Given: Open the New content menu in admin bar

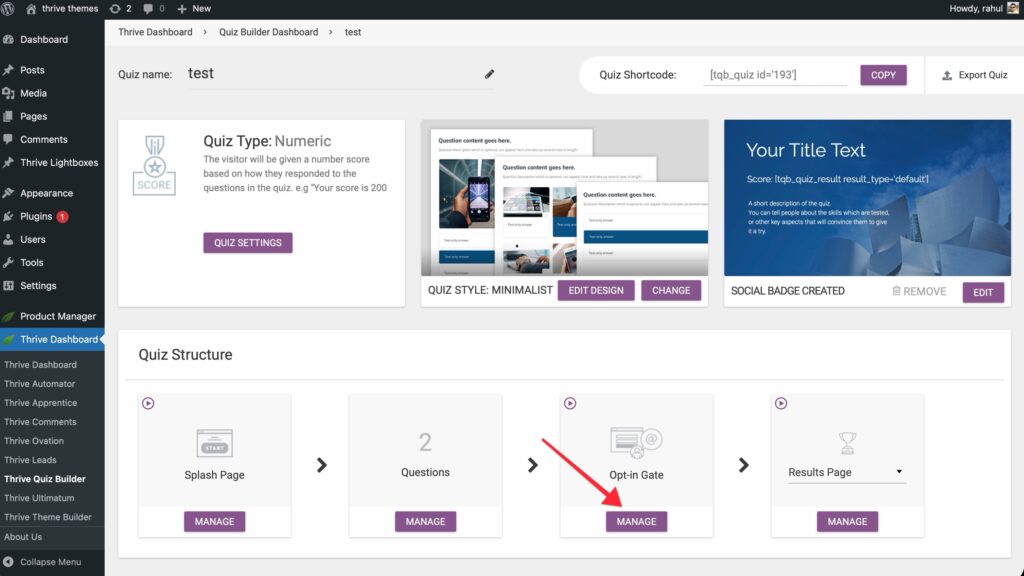Looking at the screenshot, I should [x=194, y=8].
